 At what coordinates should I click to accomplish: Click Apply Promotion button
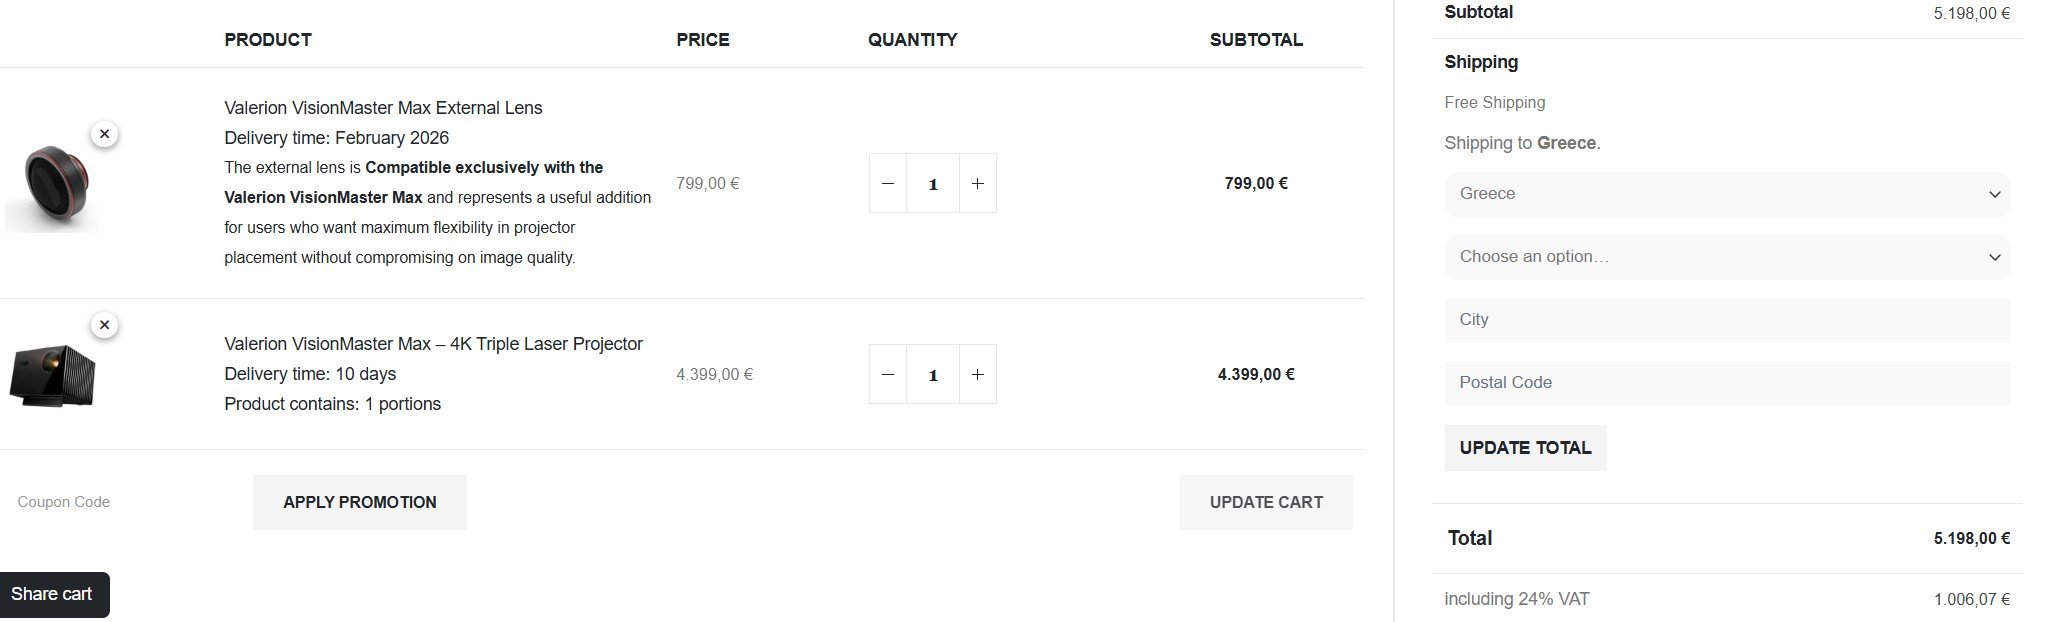[x=359, y=502]
